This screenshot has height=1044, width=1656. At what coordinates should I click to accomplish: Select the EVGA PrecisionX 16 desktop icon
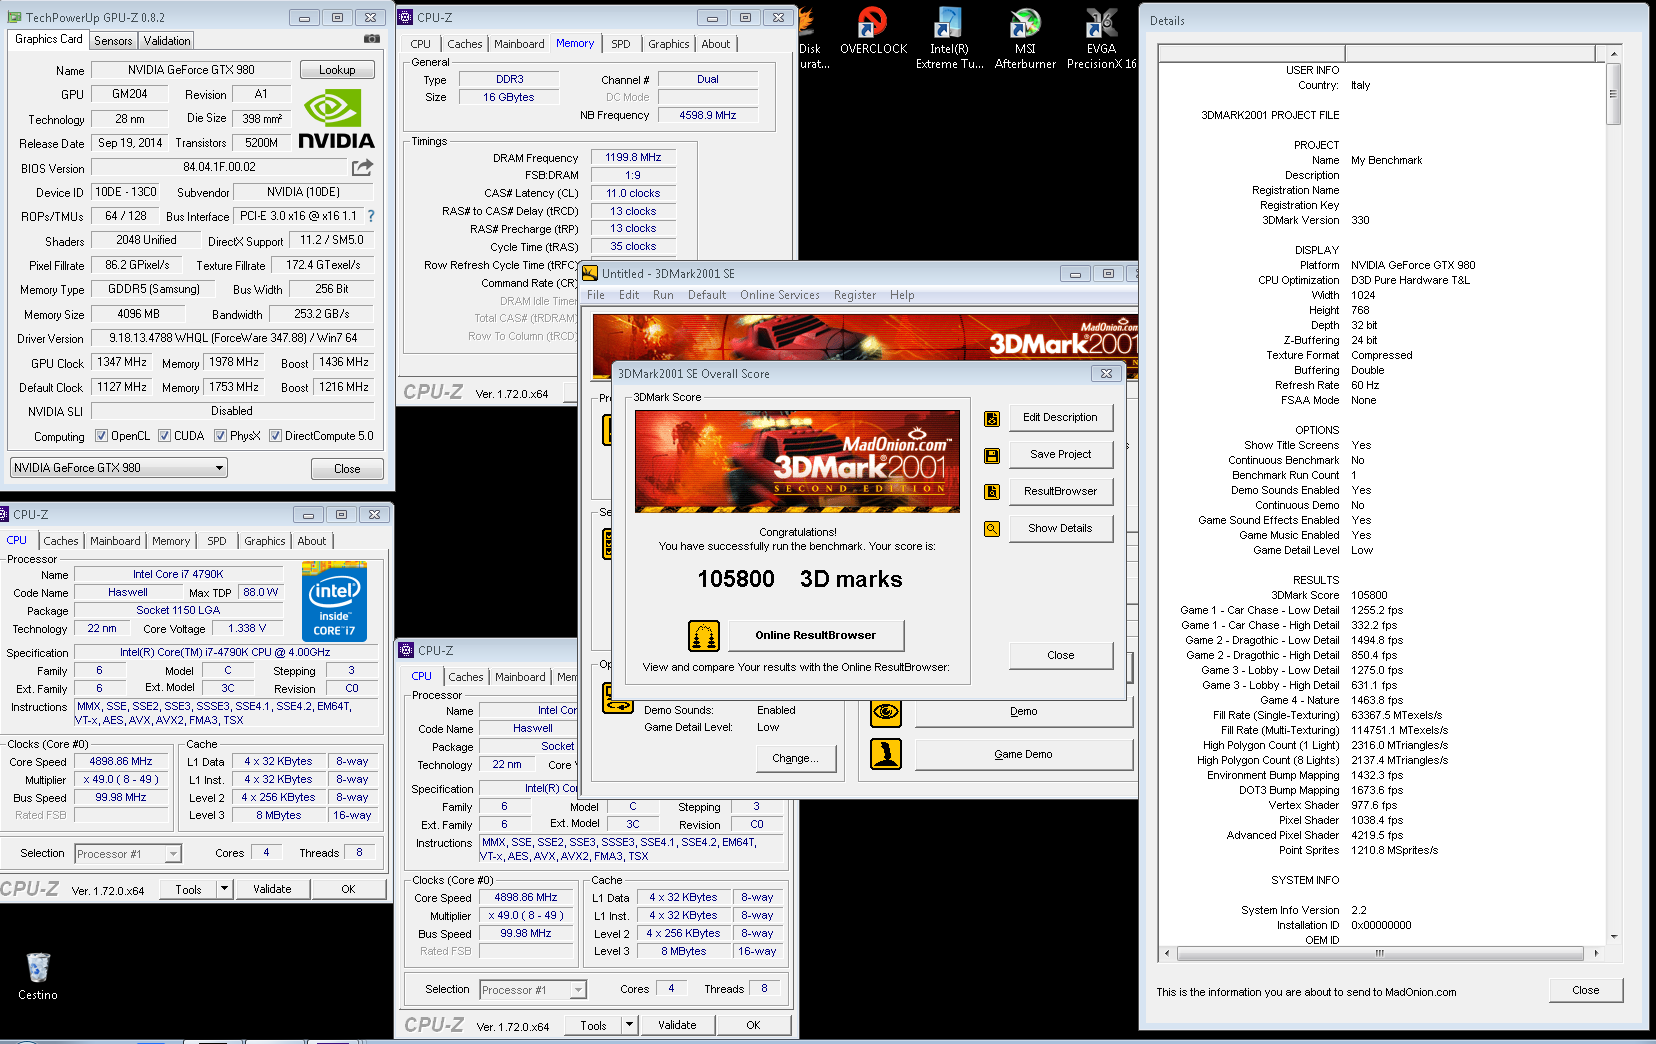coord(1101,38)
